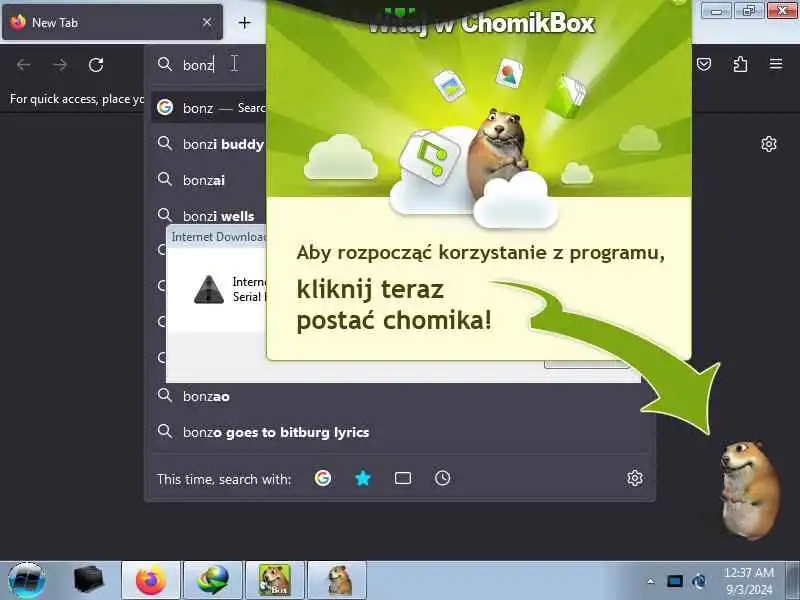Click the Show desktop strip at taskbar end
The width and height of the screenshot is (800, 600).
coord(793,581)
